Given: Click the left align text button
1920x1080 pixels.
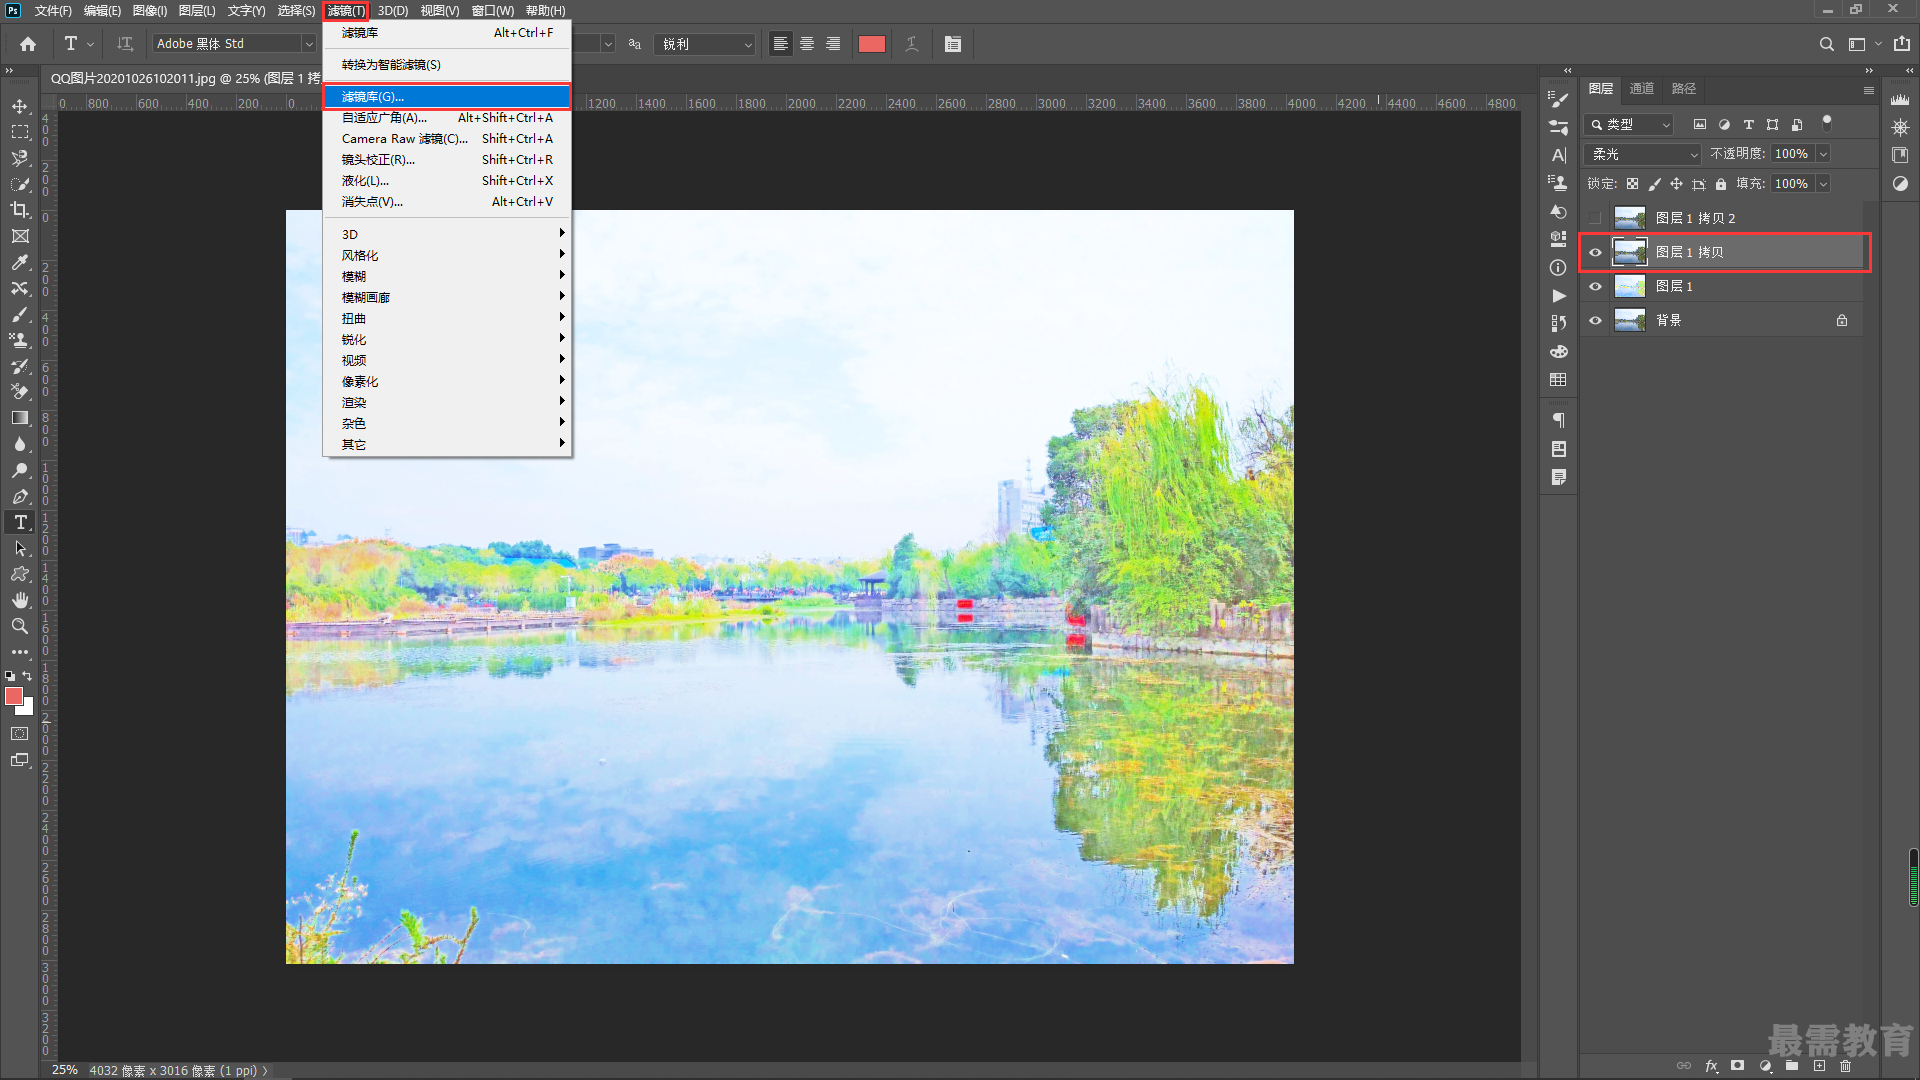Looking at the screenshot, I should tap(781, 44).
